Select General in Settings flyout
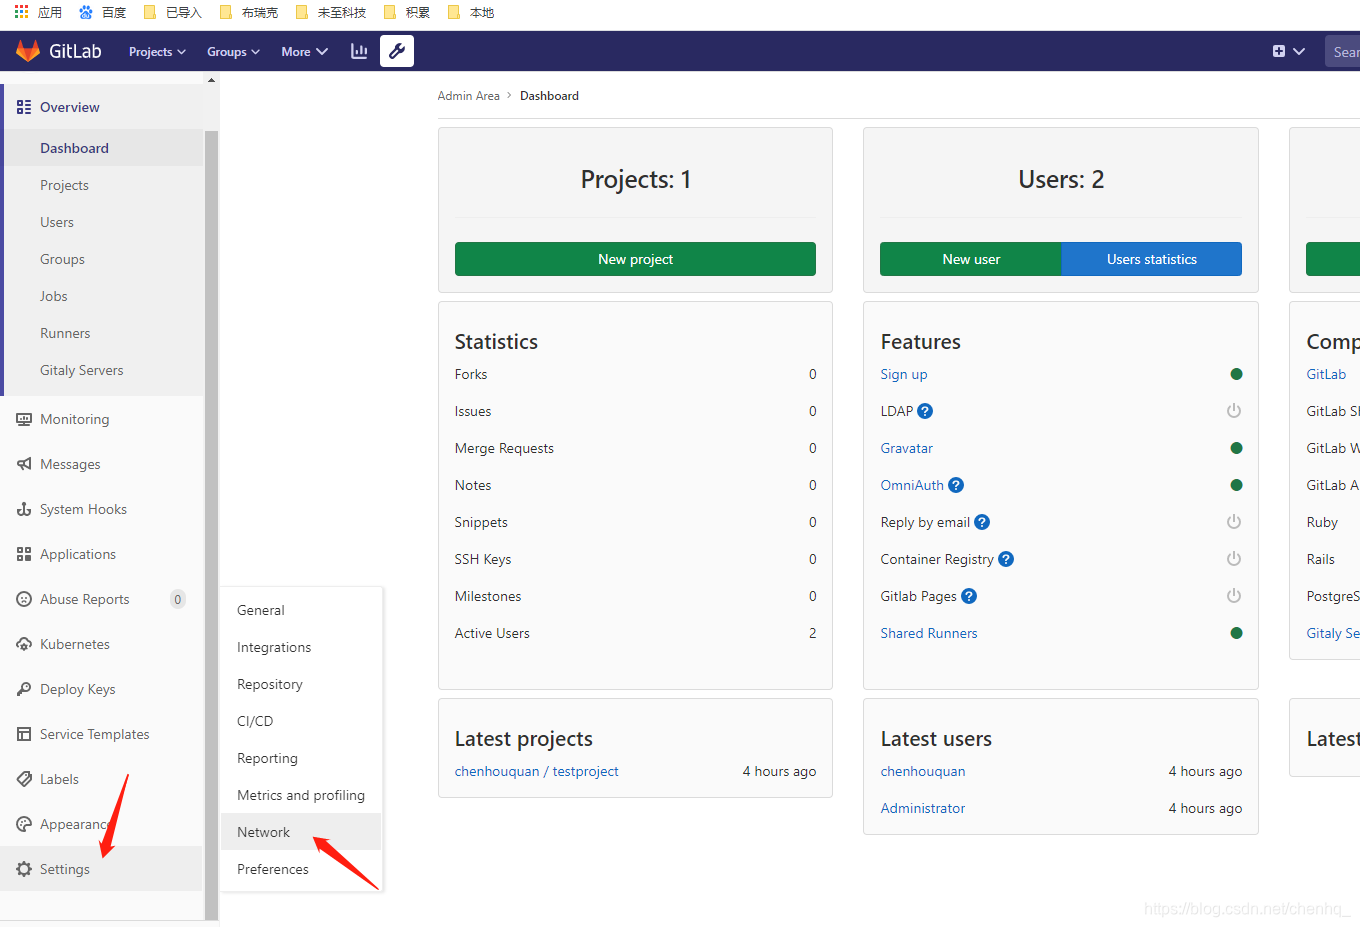1360x927 pixels. point(301,610)
